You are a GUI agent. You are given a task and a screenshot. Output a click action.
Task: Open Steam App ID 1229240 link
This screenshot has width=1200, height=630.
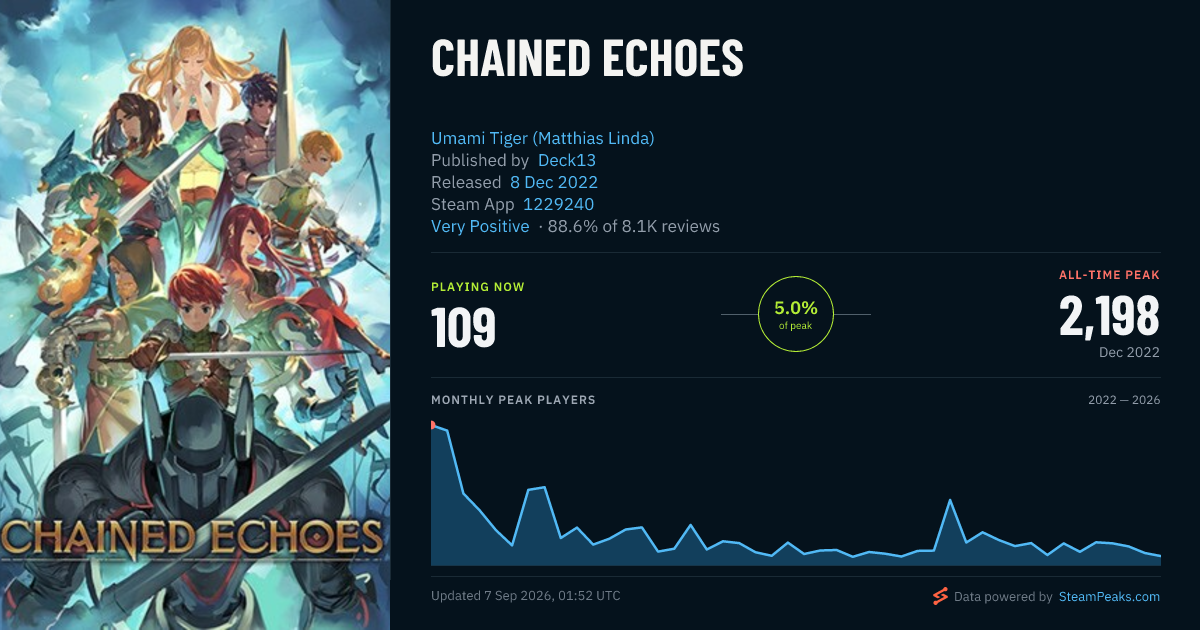click(x=559, y=204)
